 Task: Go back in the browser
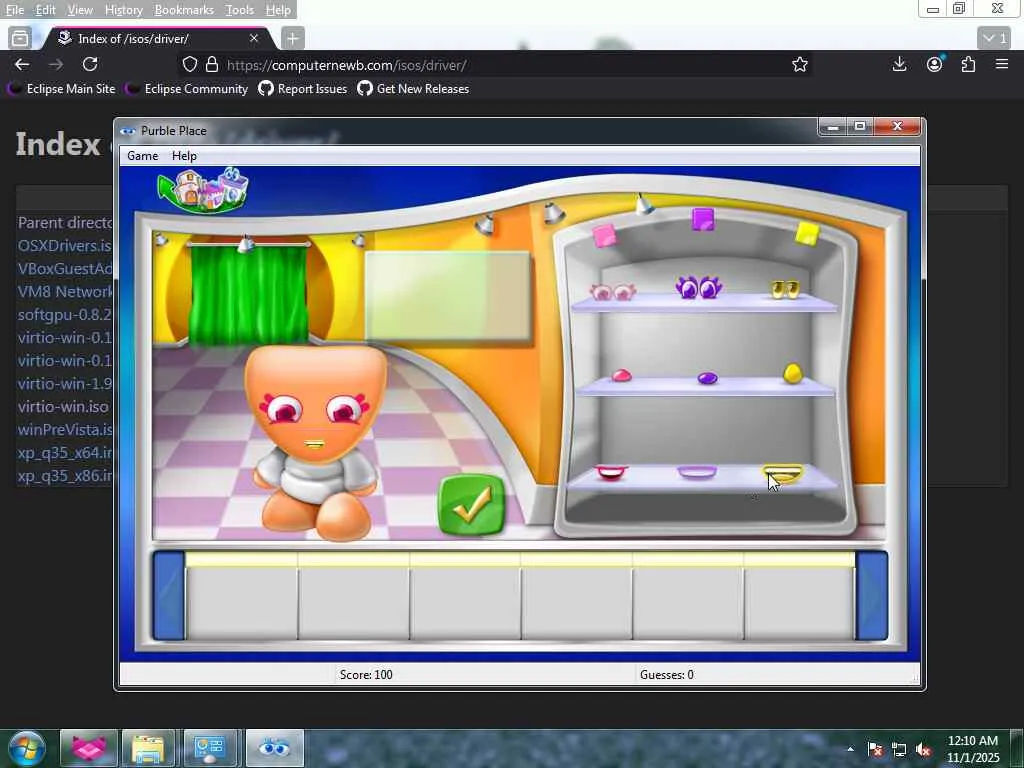click(22, 64)
